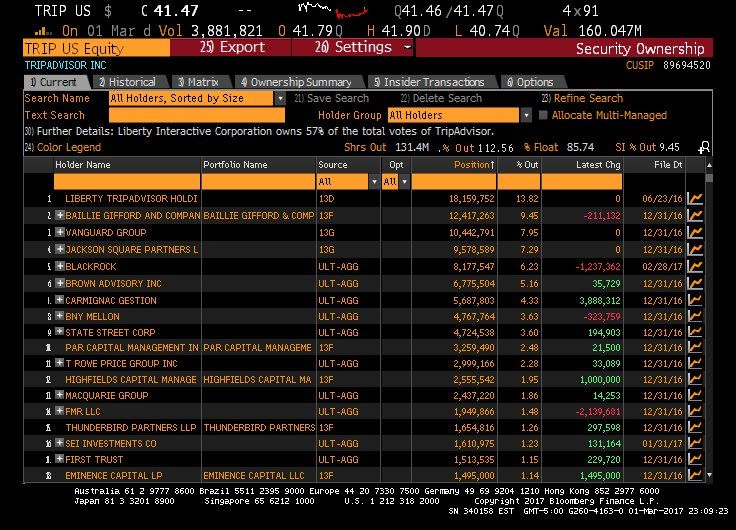Click the Refine Search link

(x=582, y=99)
